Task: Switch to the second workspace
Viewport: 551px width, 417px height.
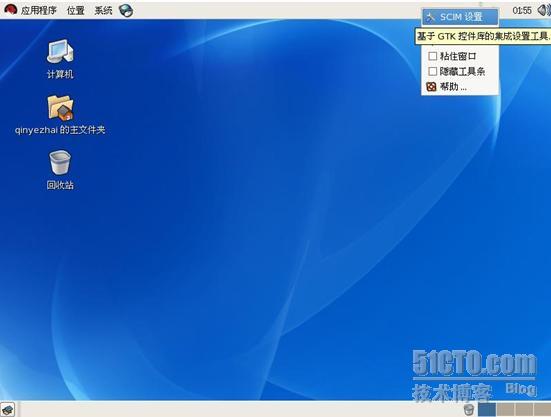Action: pyautogui.click(x=506, y=410)
